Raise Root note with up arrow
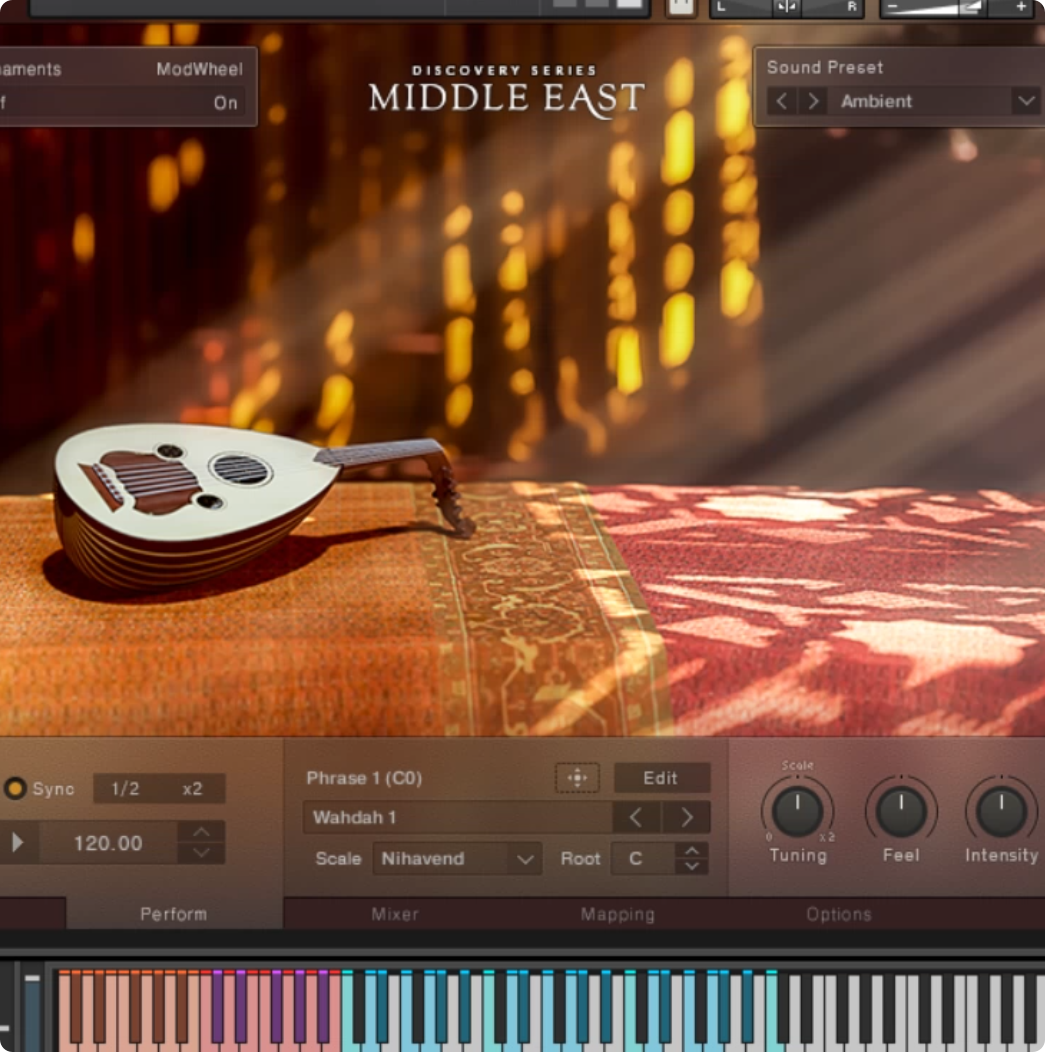Viewport: 1045px width, 1052px height. (x=692, y=850)
